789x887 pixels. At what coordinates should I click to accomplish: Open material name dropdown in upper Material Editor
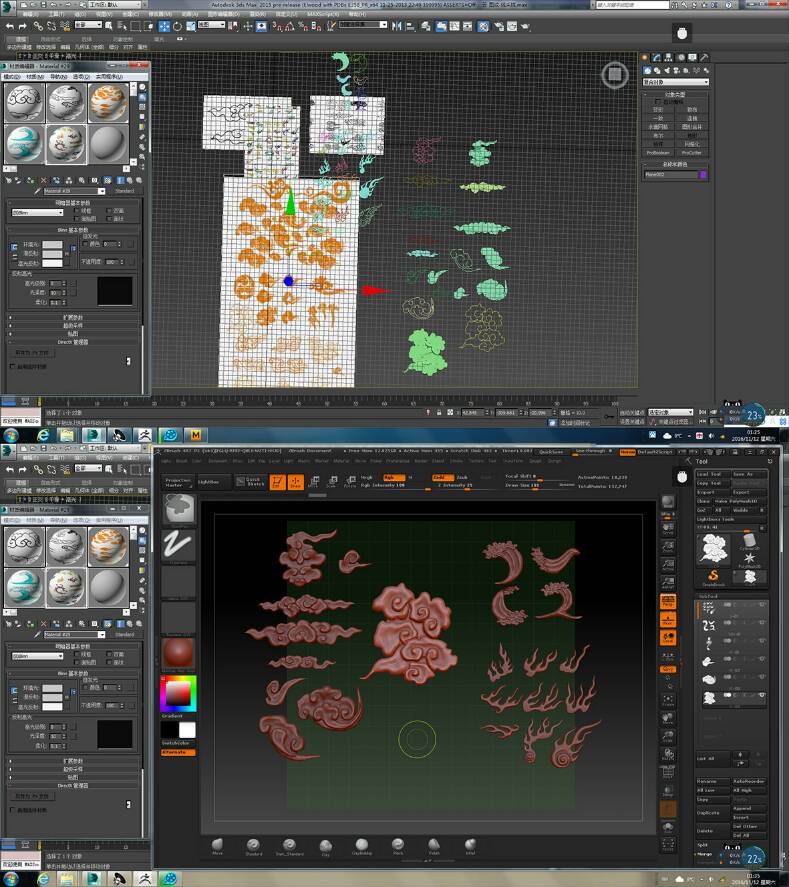[x=102, y=191]
